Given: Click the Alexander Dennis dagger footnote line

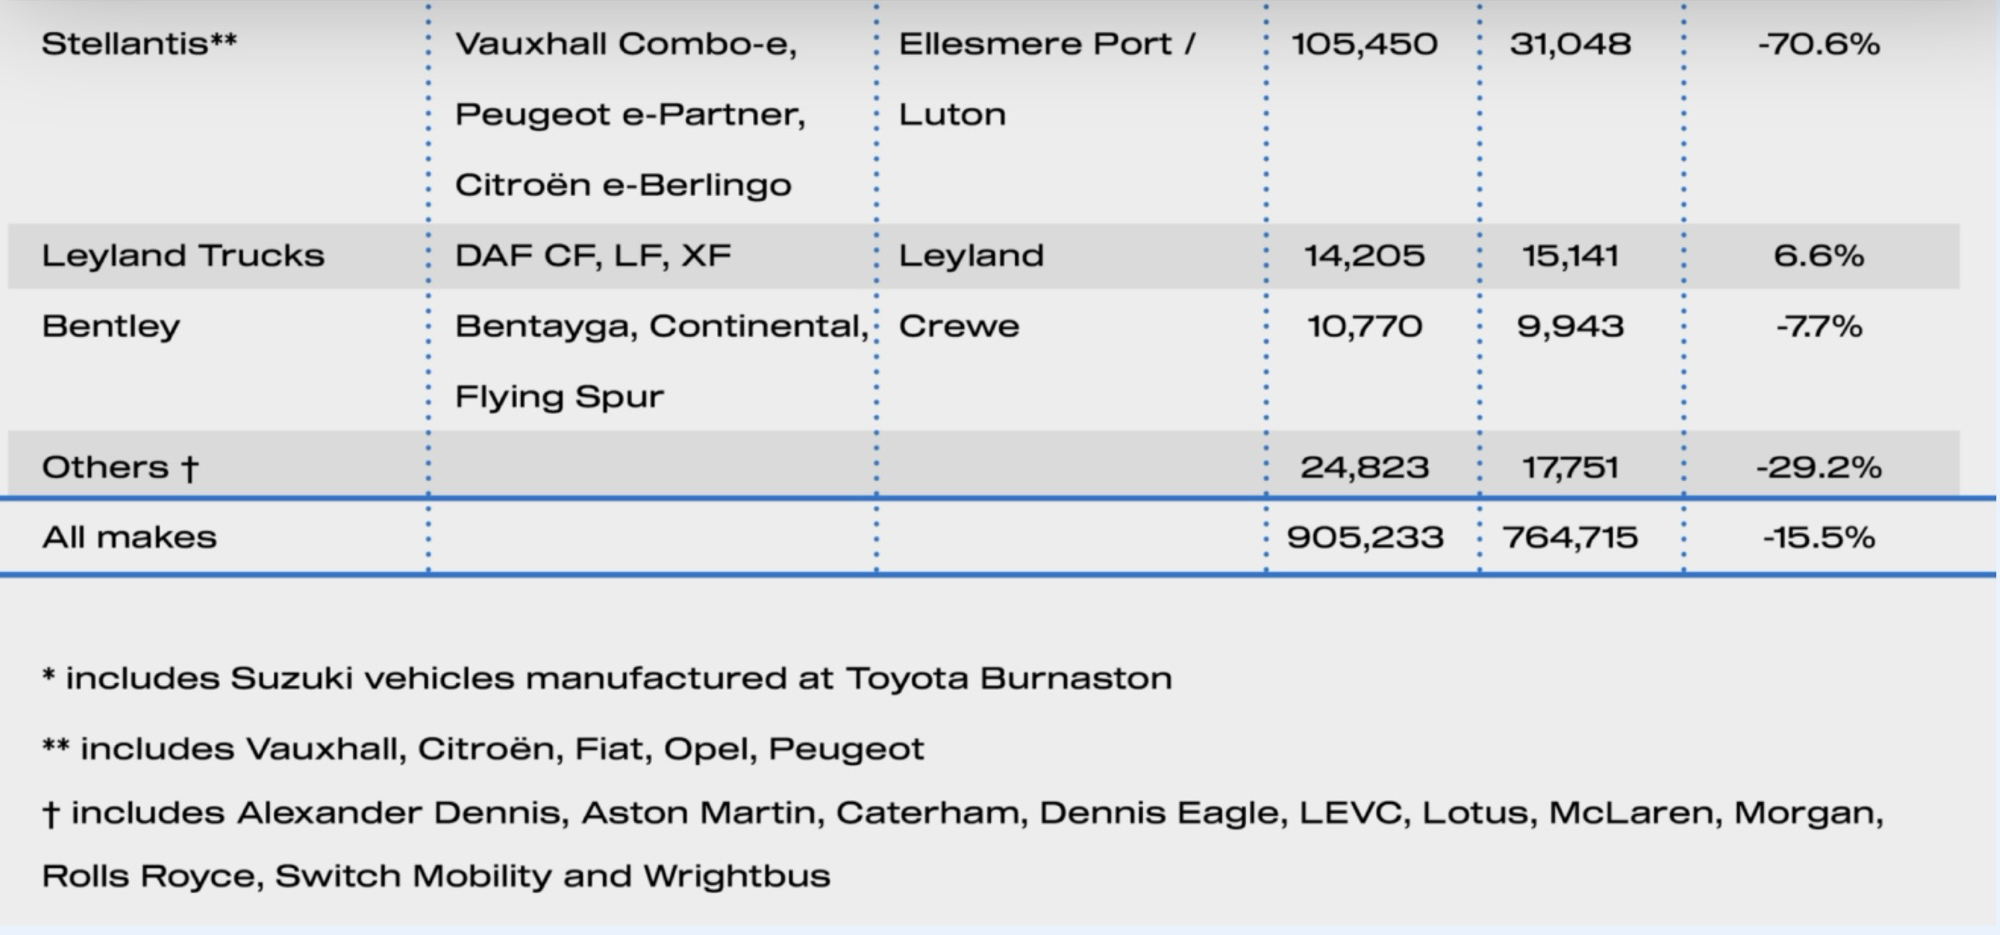Looking at the screenshot, I should point(962,813).
